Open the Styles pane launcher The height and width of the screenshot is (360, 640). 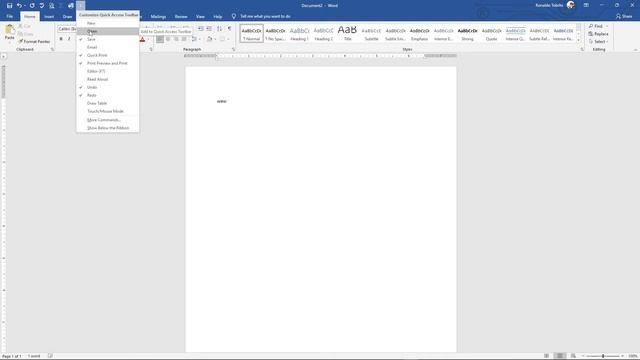(x=582, y=49)
